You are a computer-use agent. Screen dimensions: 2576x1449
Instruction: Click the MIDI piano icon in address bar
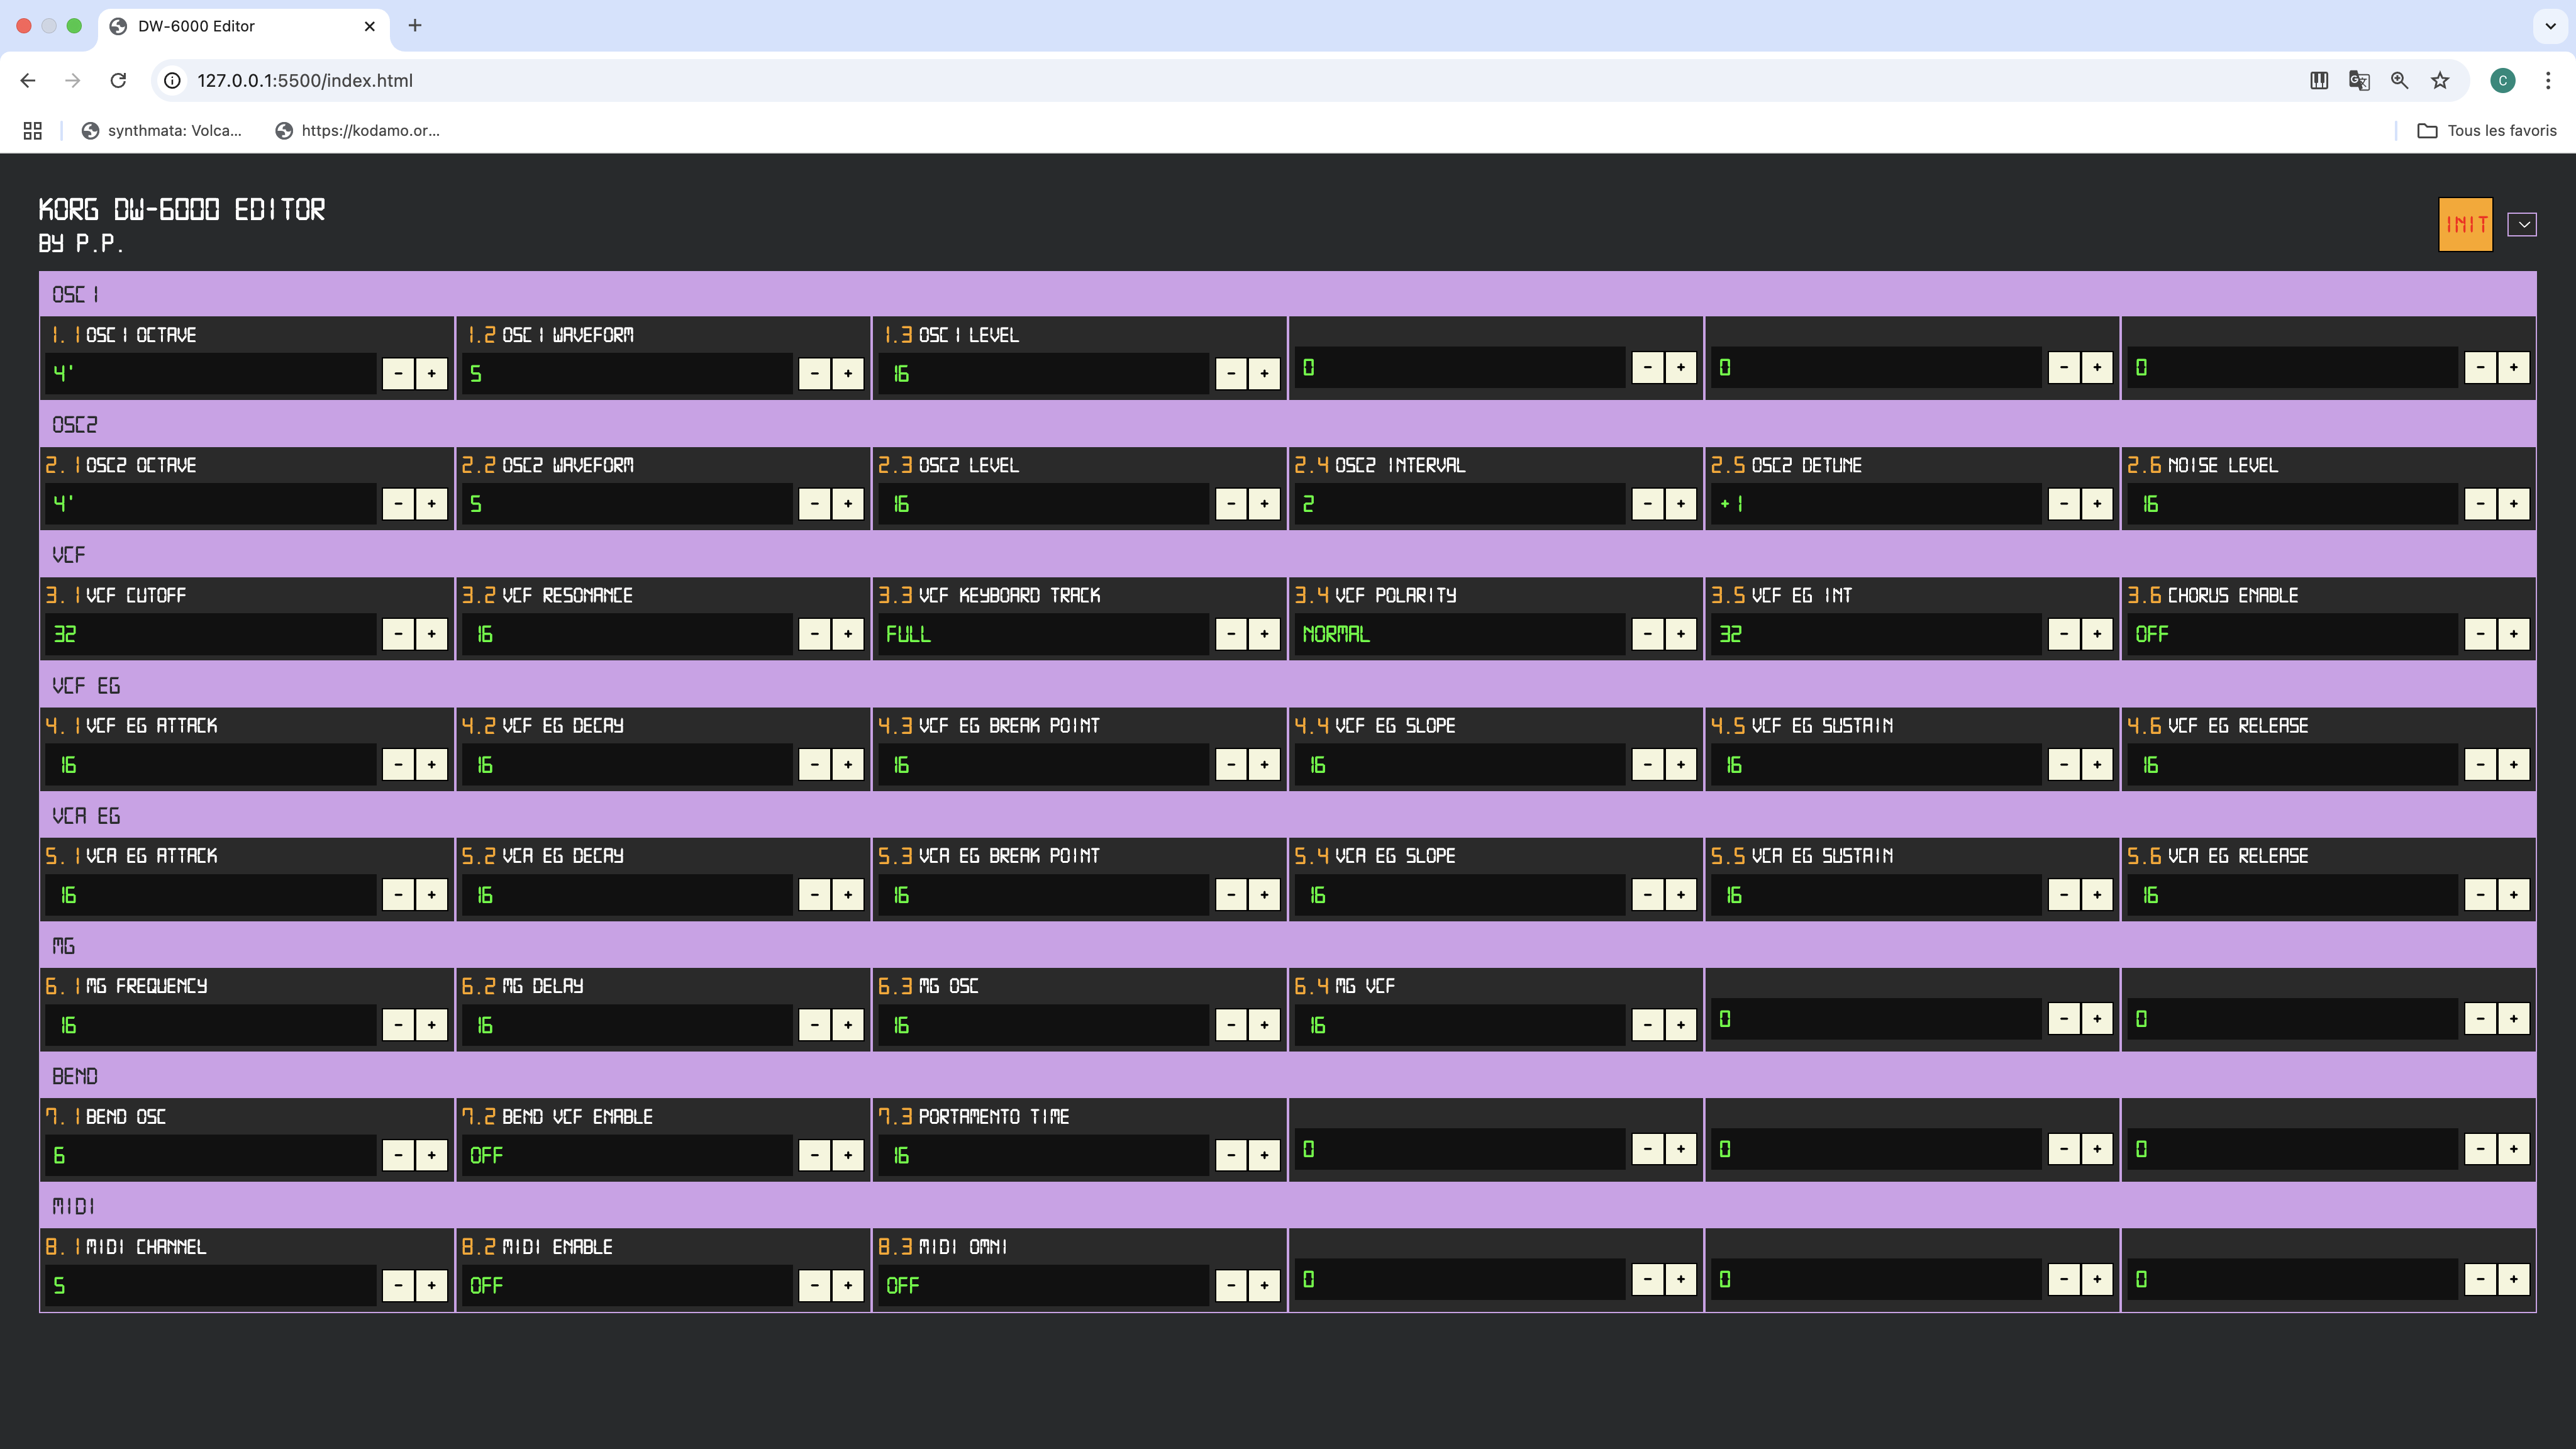tap(2319, 80)
